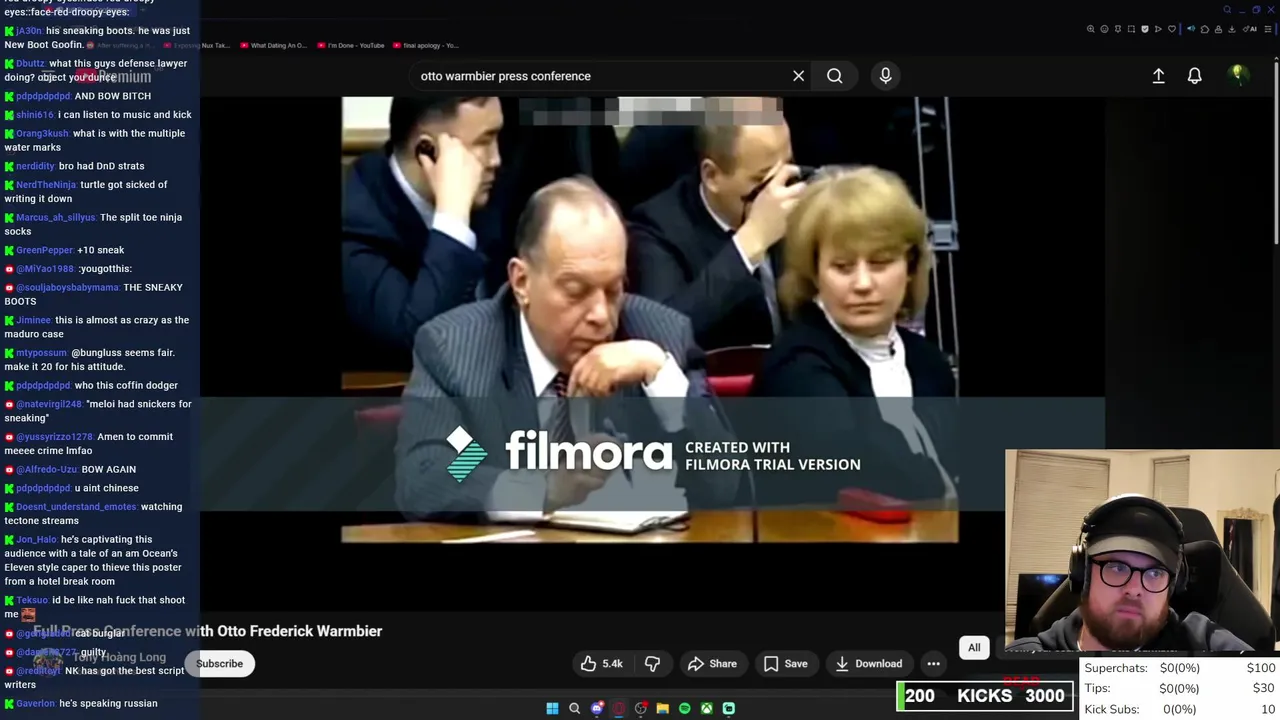The width and height of the screenshot is (1280, 720).
Task: Open the extensions cube icon
Action: pyautogui.click(x=1205, y=29)
